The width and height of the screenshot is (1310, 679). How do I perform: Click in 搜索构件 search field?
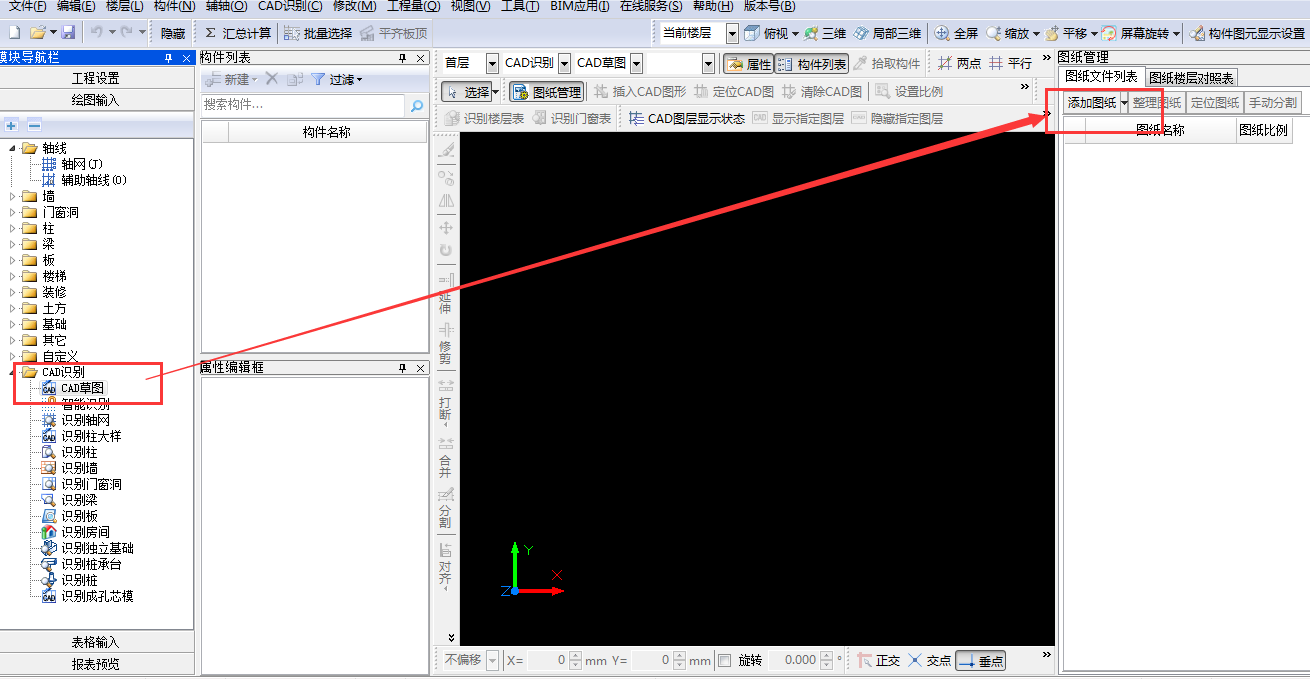point(303,104)
